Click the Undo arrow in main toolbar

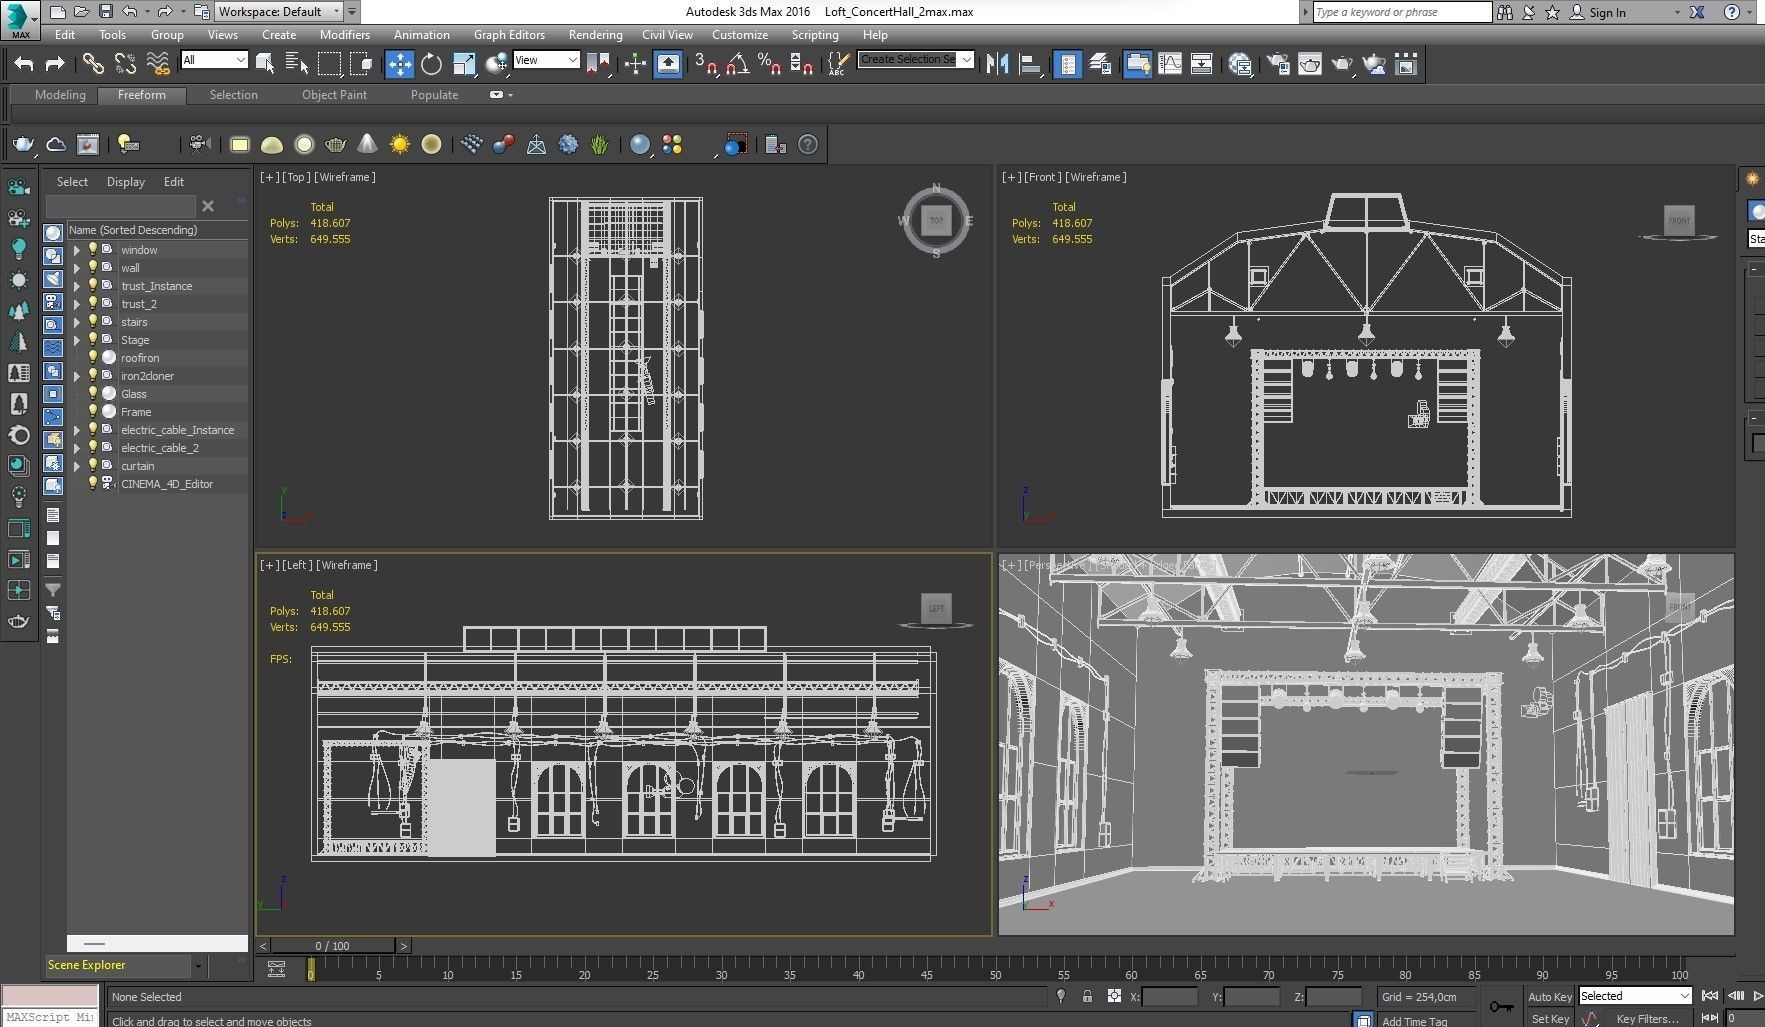(24, 64)
